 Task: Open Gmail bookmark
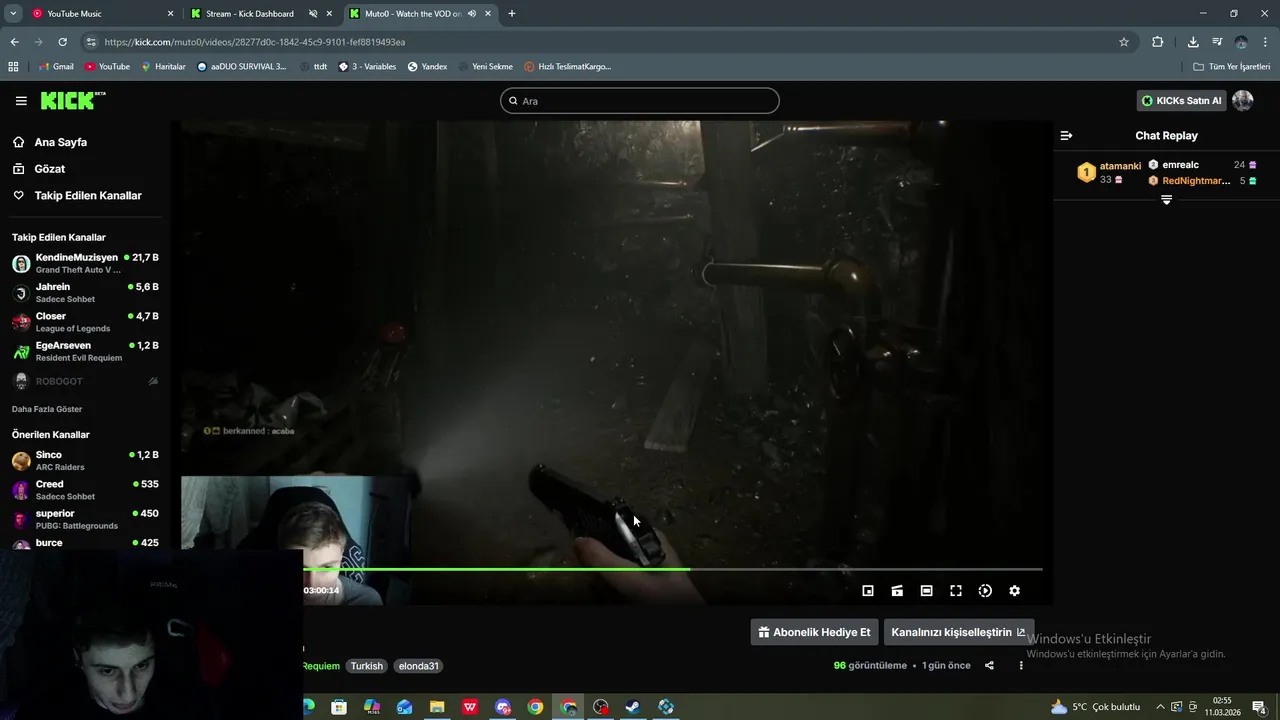(x=56, y=67)
